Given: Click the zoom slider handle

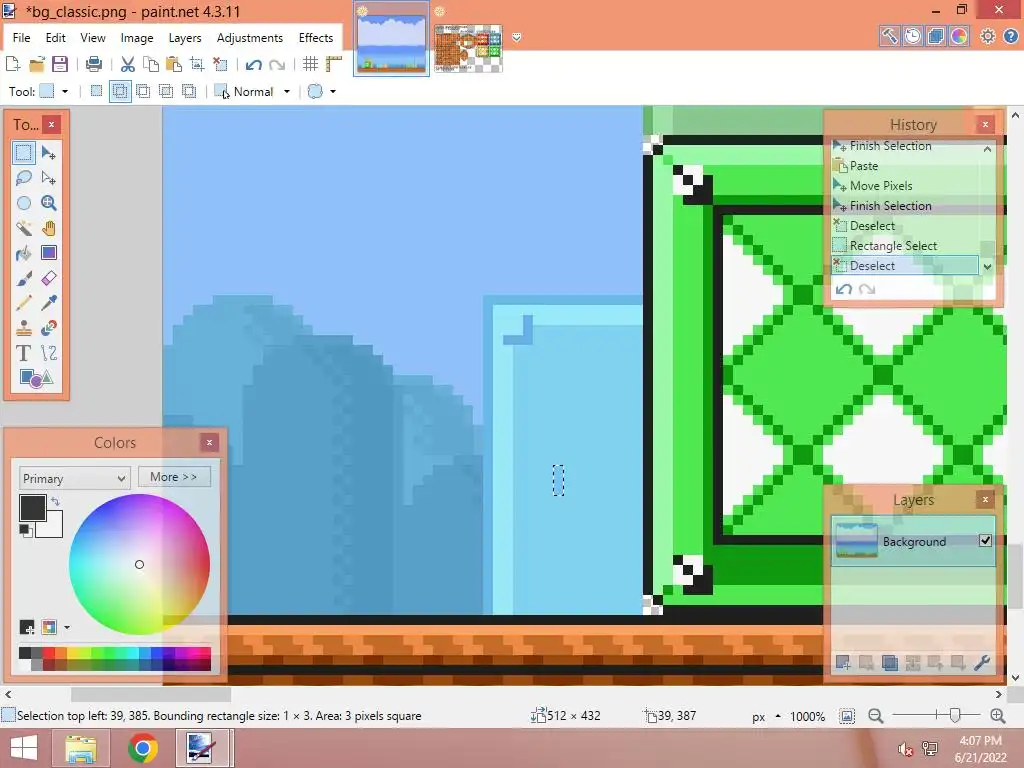Looking at the screenshot, I should 955,716.
